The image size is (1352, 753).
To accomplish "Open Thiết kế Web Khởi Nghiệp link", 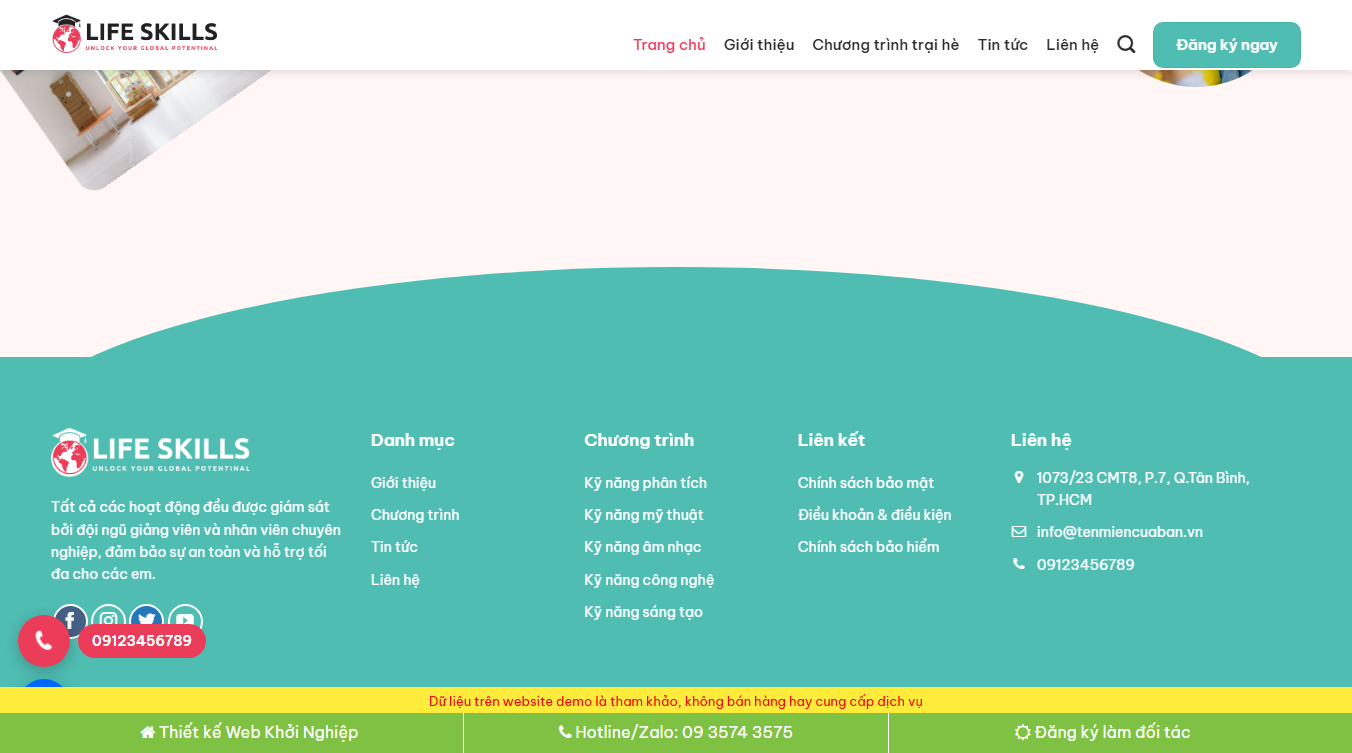I will pos(249,733).
